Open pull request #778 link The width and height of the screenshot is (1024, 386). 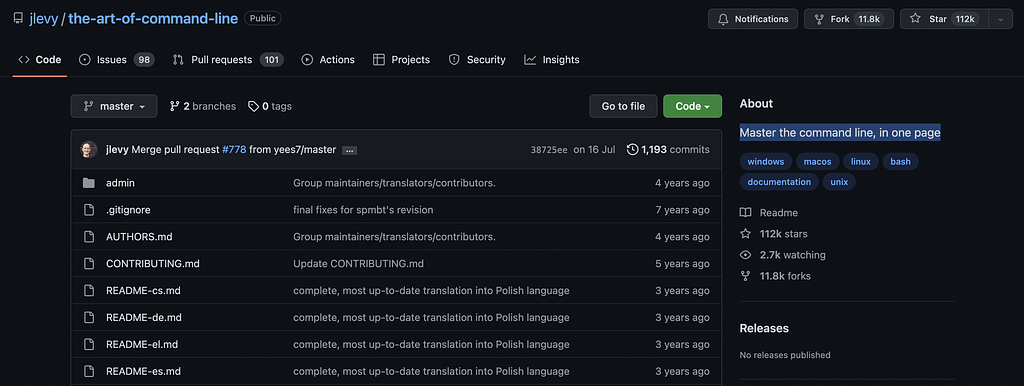(x=234, y=150)
